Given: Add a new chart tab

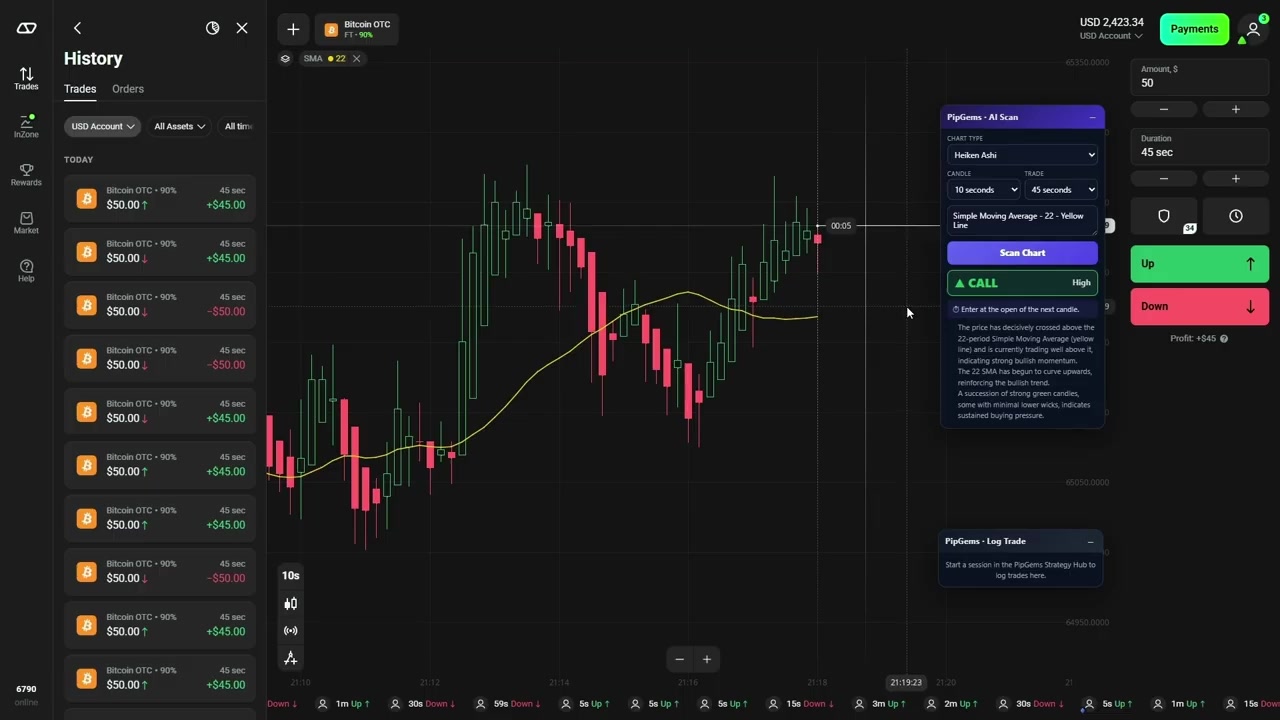Looking at the screenshot, I should (x=293, y=29).
